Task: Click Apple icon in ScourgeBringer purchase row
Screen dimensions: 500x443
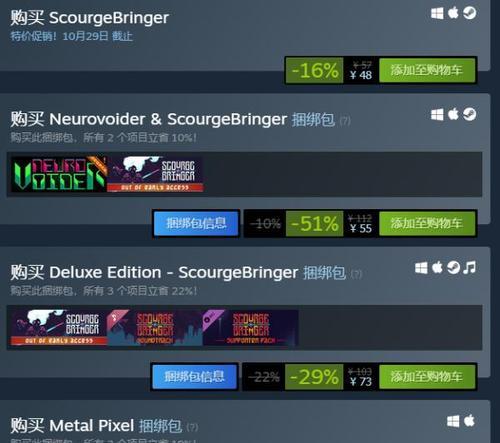Action: [453, 13]
